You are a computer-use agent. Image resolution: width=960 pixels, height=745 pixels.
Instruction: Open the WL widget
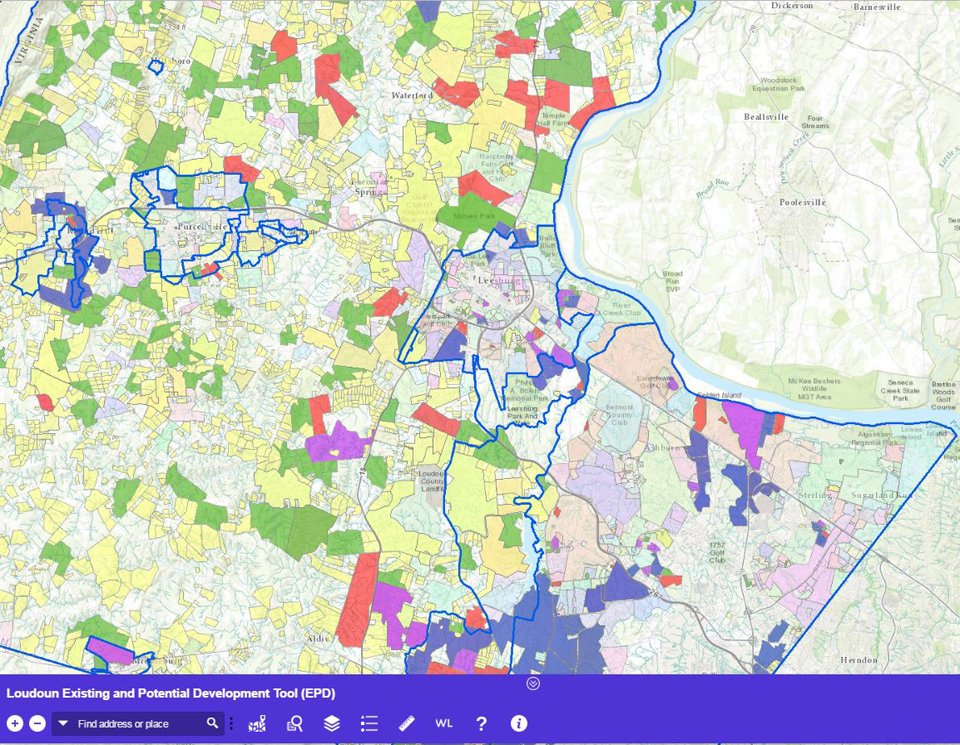pyautogui.click(x=444, y=724)
